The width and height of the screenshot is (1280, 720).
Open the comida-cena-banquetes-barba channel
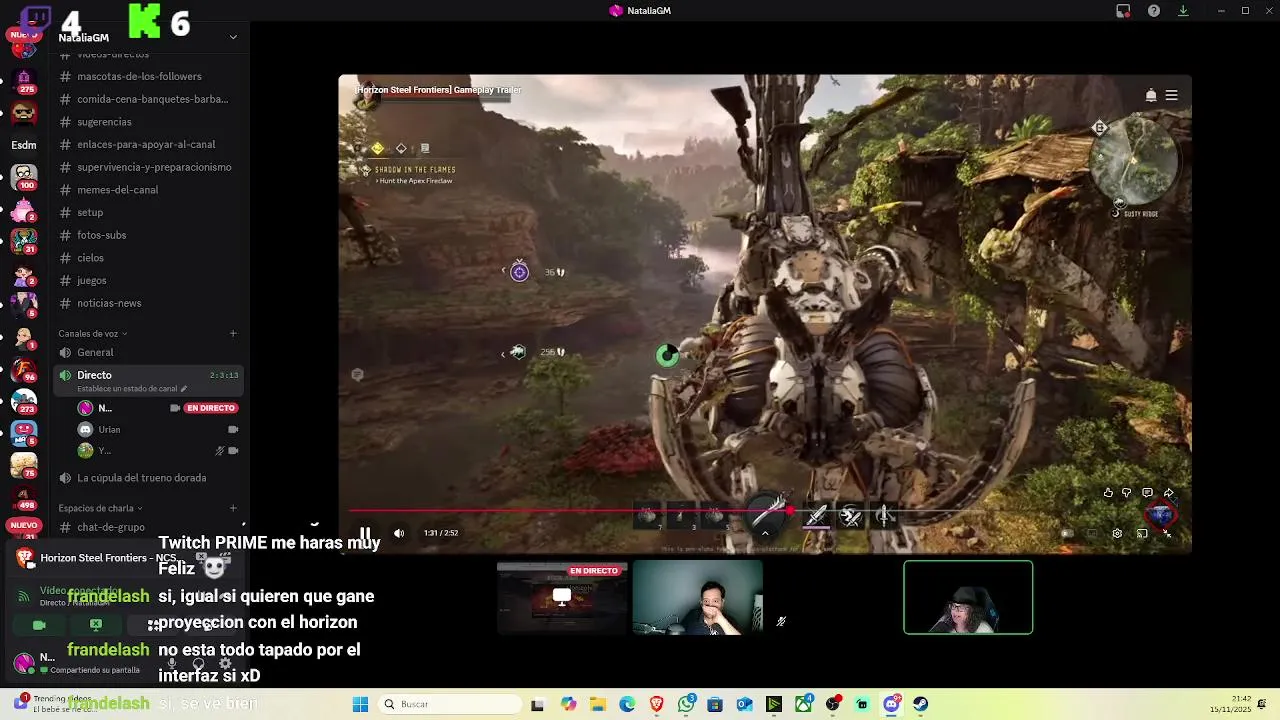pos(150,99)
